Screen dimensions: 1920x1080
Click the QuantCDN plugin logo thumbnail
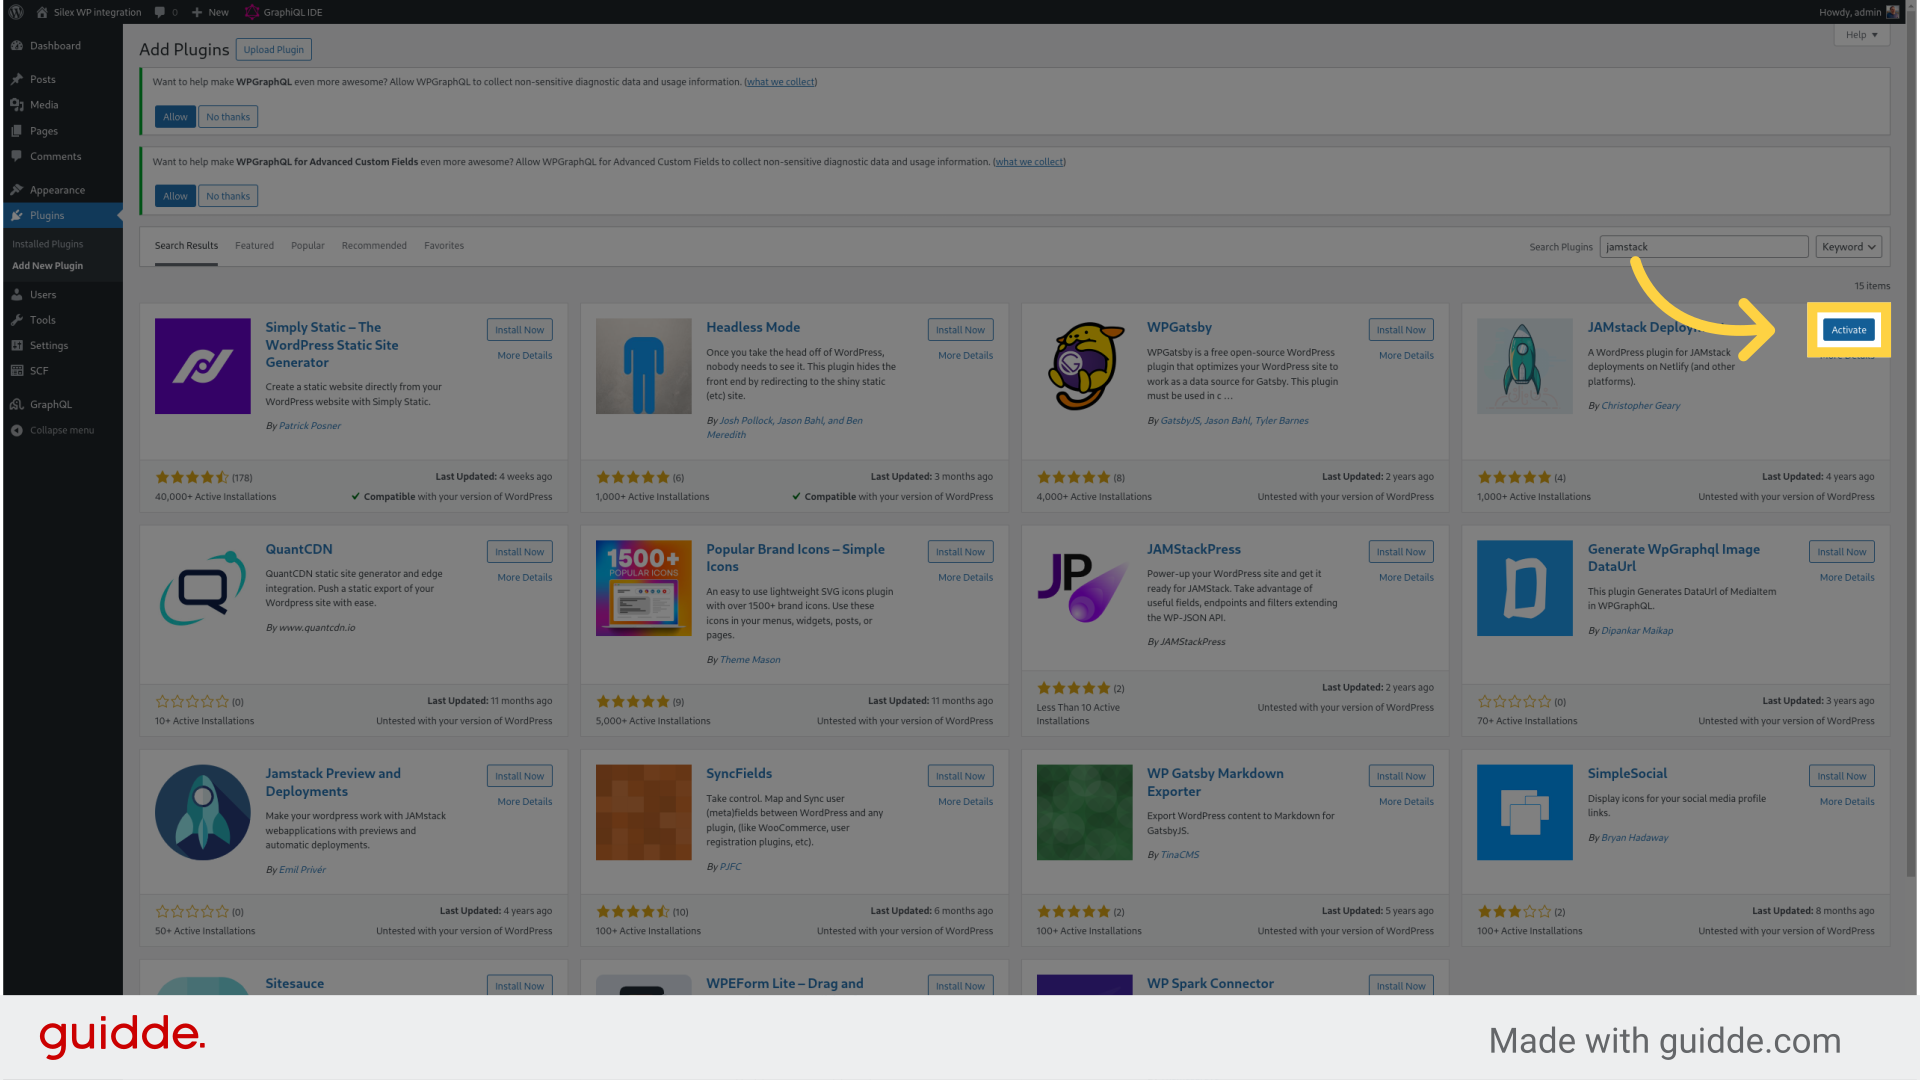click(202, 588)
